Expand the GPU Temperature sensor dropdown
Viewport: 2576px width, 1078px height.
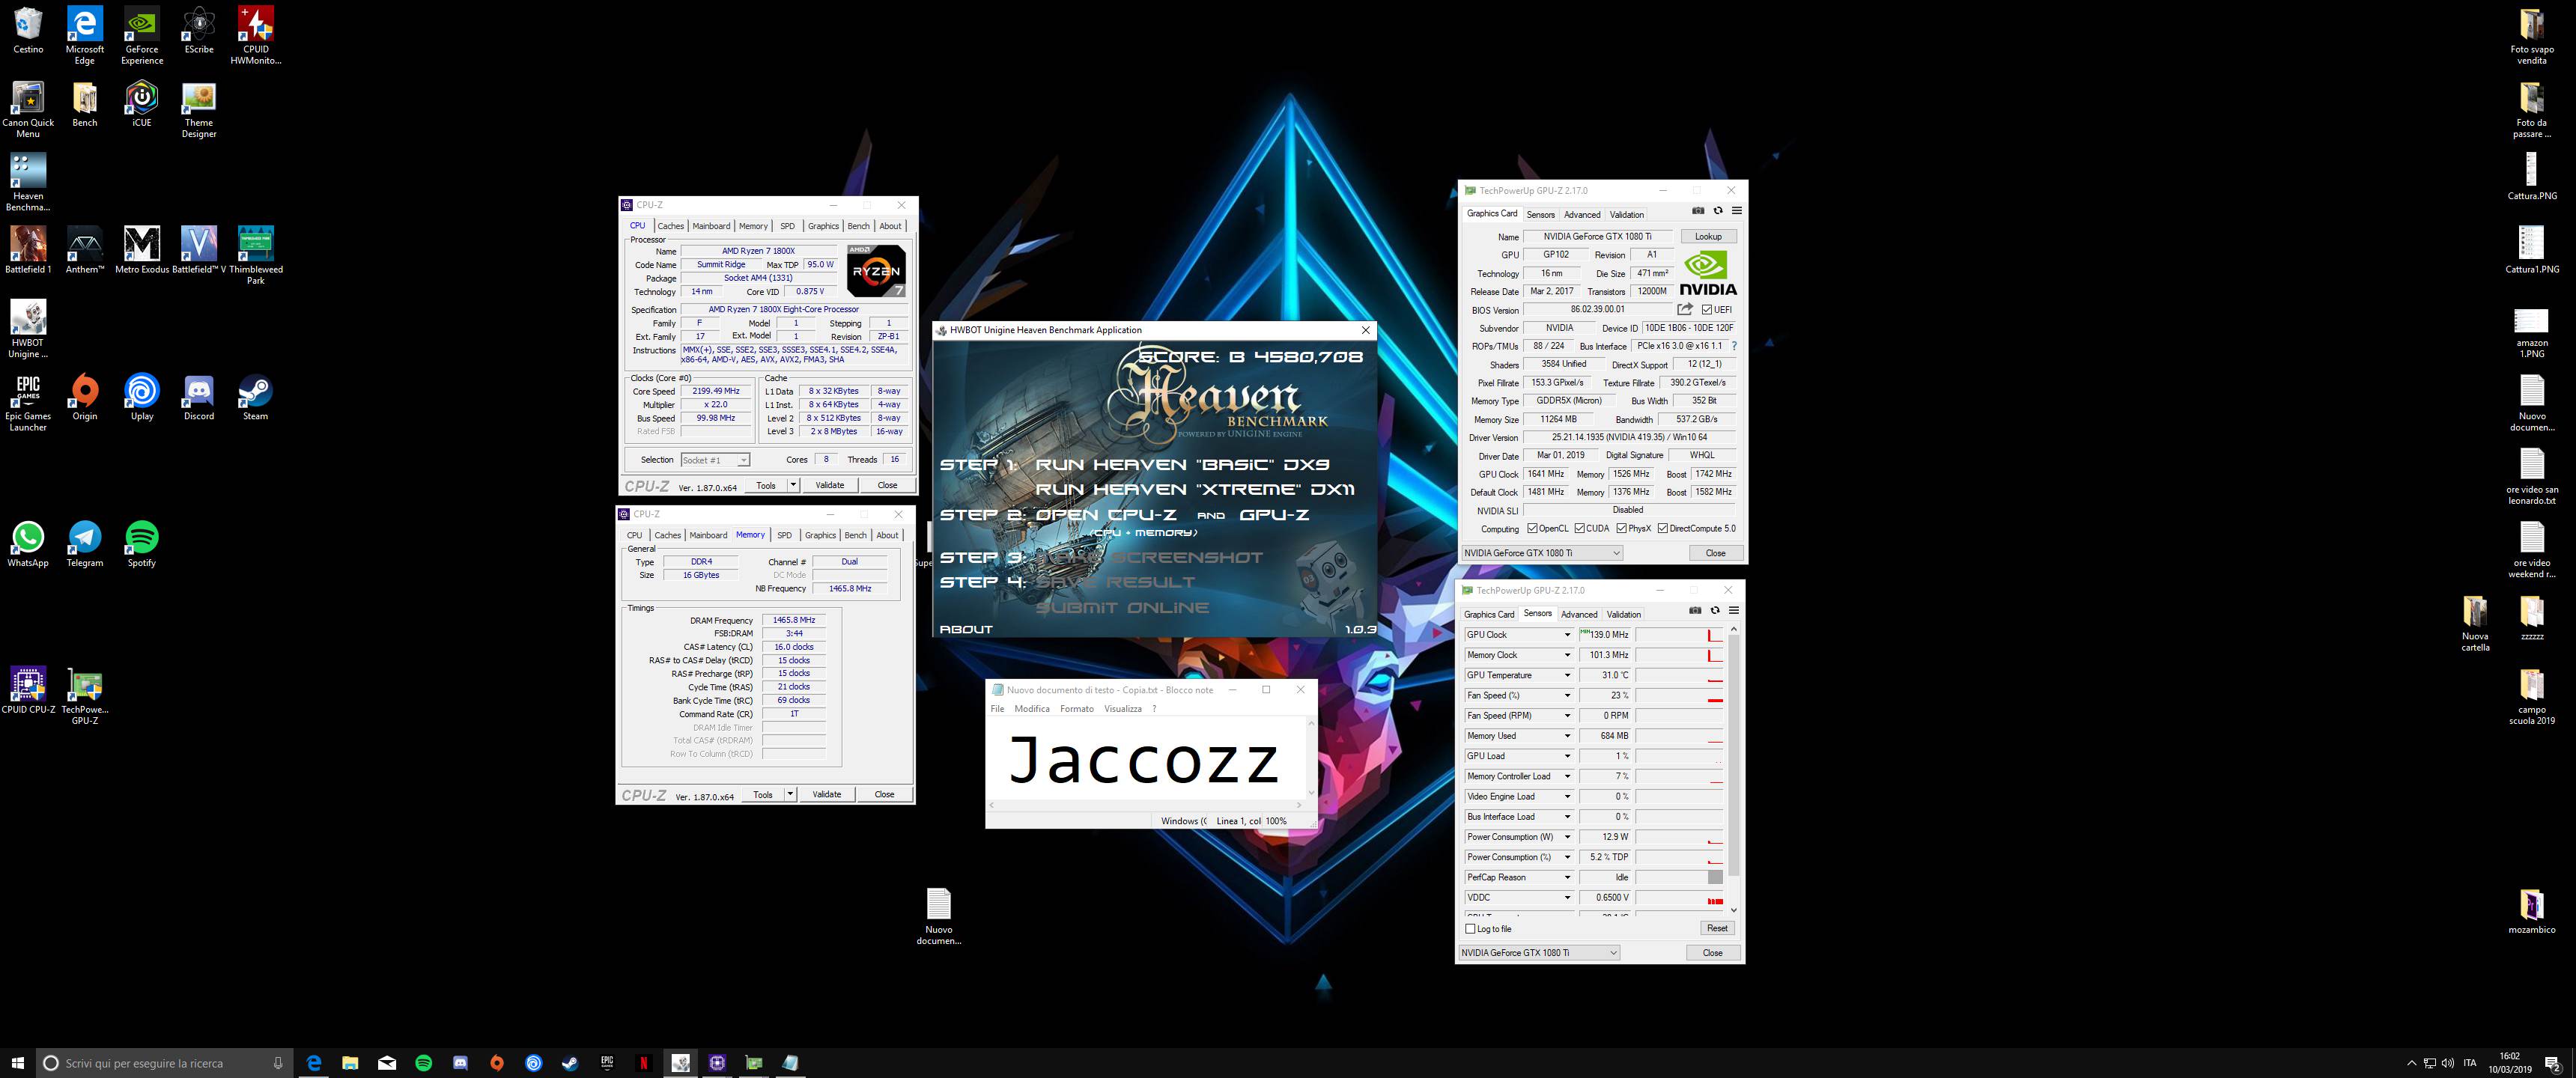point(1567,675)
